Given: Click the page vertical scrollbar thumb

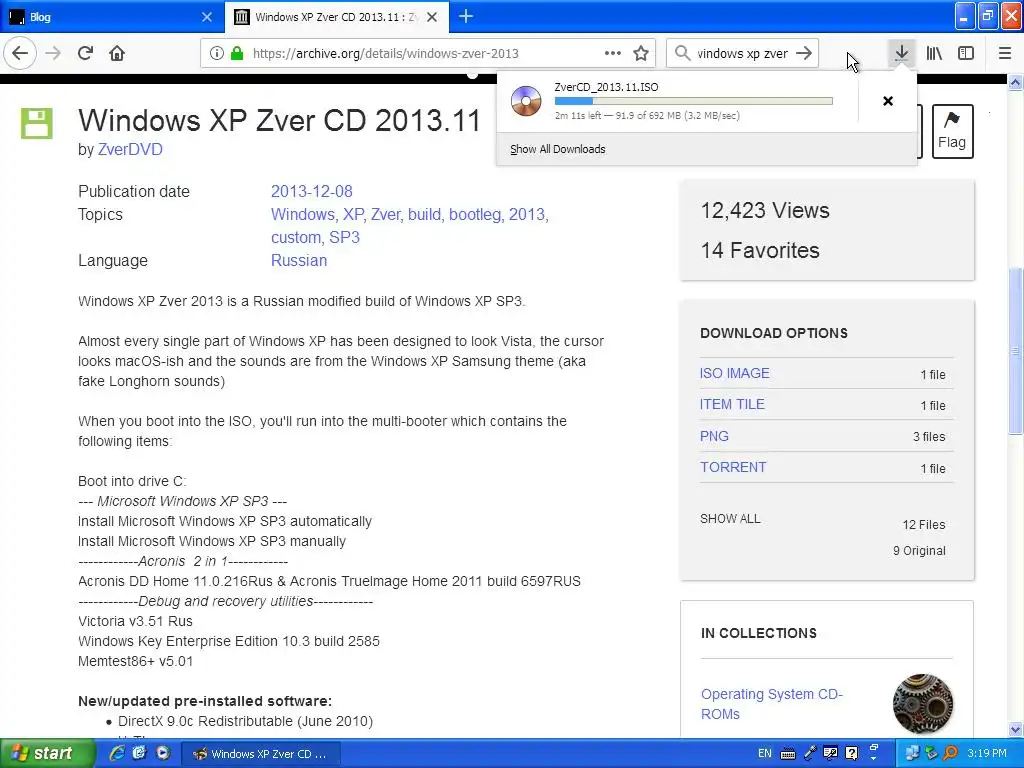Looking at the screenshot, I should coord(1016,351).
